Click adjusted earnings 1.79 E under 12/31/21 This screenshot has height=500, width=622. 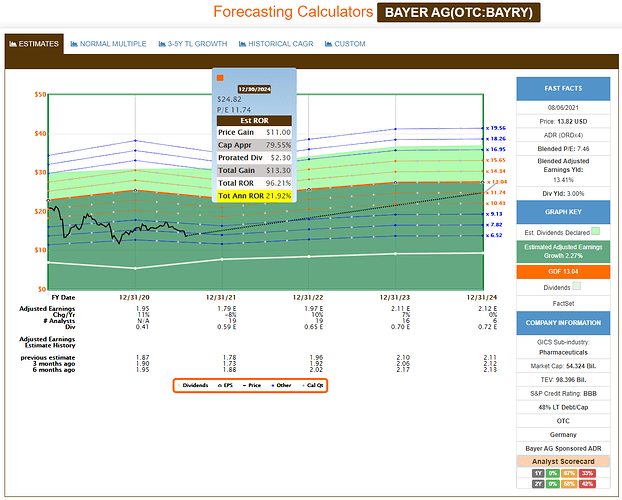(x=227, y=308)
